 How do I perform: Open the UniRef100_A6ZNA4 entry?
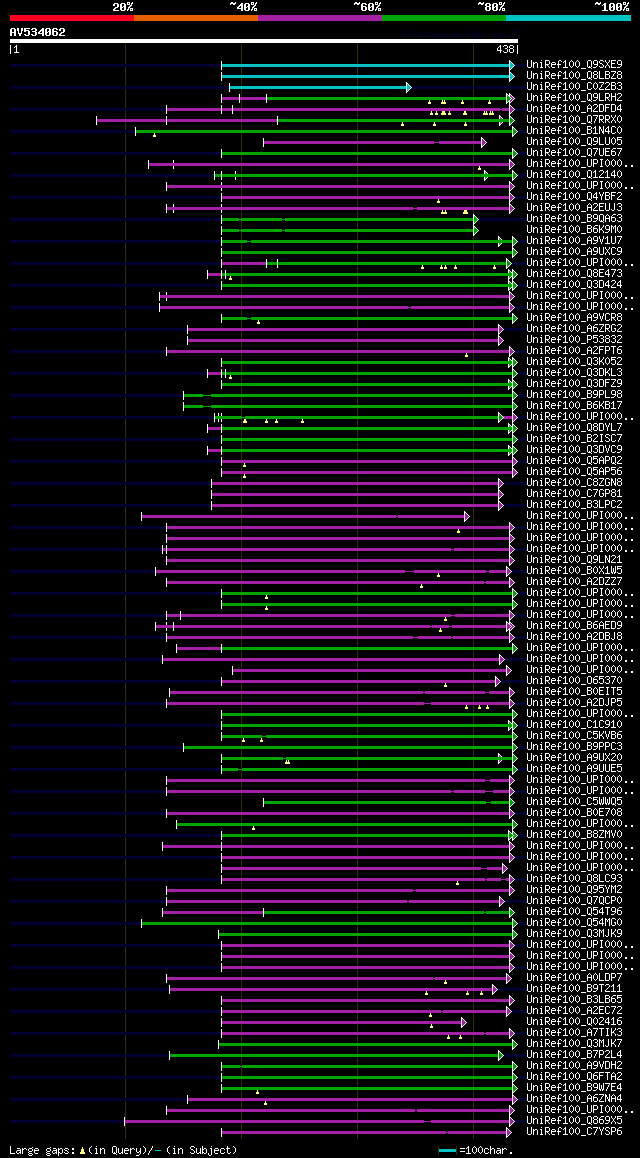click(574, 1100)
